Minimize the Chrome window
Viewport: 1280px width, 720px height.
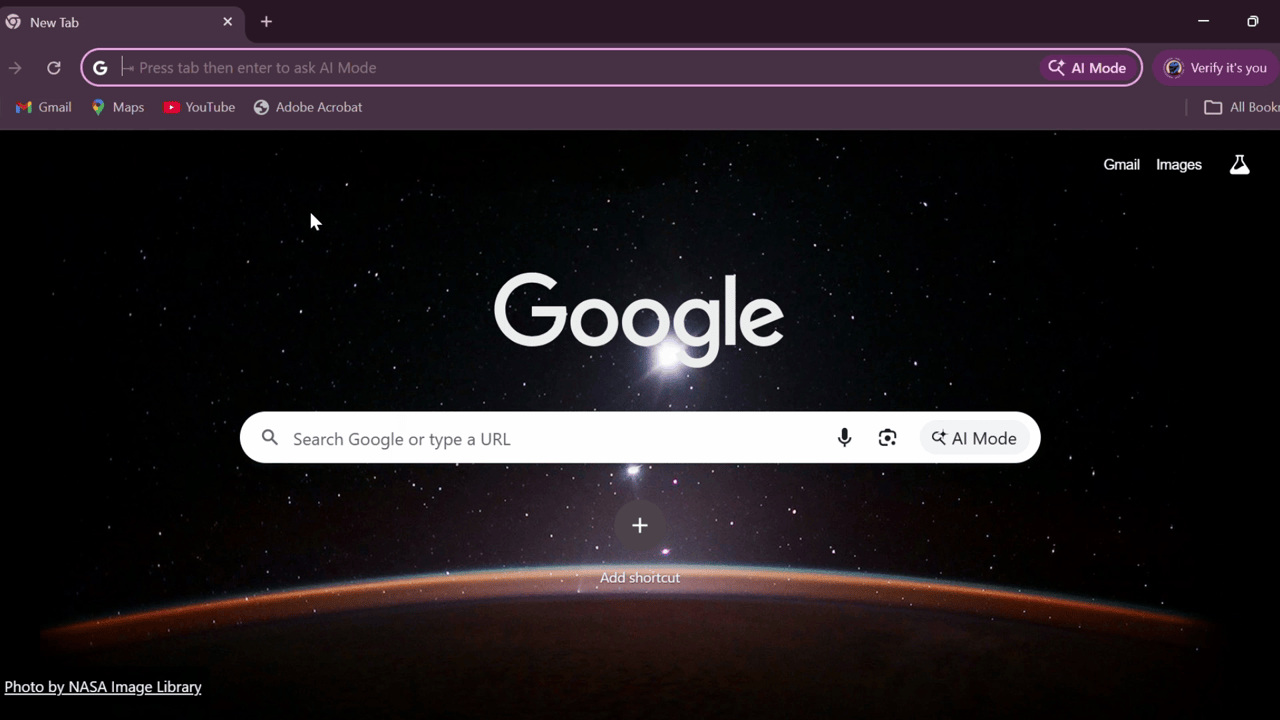(x=1204, y=21)
